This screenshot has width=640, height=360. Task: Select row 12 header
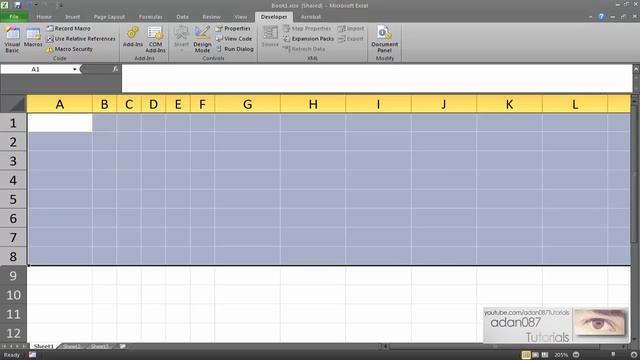pos(13,333)
